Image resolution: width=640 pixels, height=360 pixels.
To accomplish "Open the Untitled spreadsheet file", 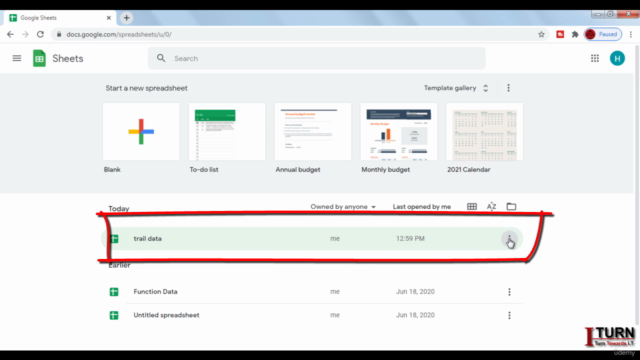I will click(312, 315).
